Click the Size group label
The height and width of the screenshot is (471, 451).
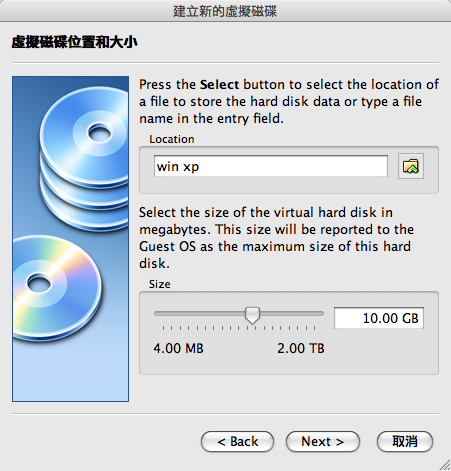[x=159, y=284]
